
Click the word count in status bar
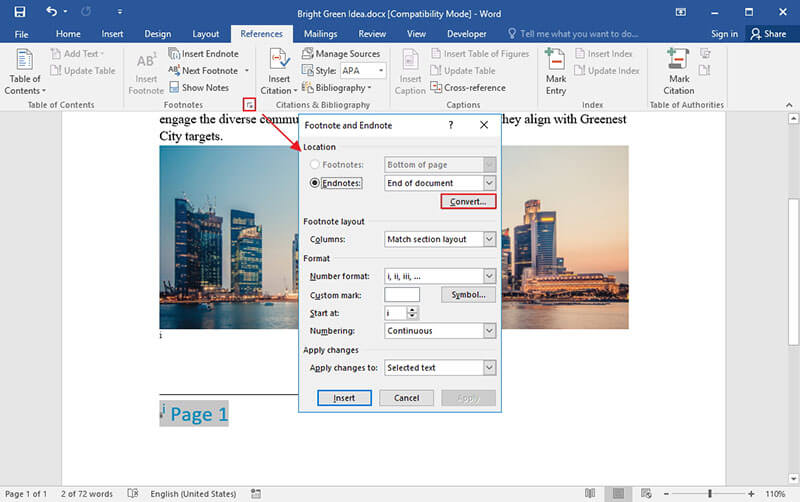[87, 494]
